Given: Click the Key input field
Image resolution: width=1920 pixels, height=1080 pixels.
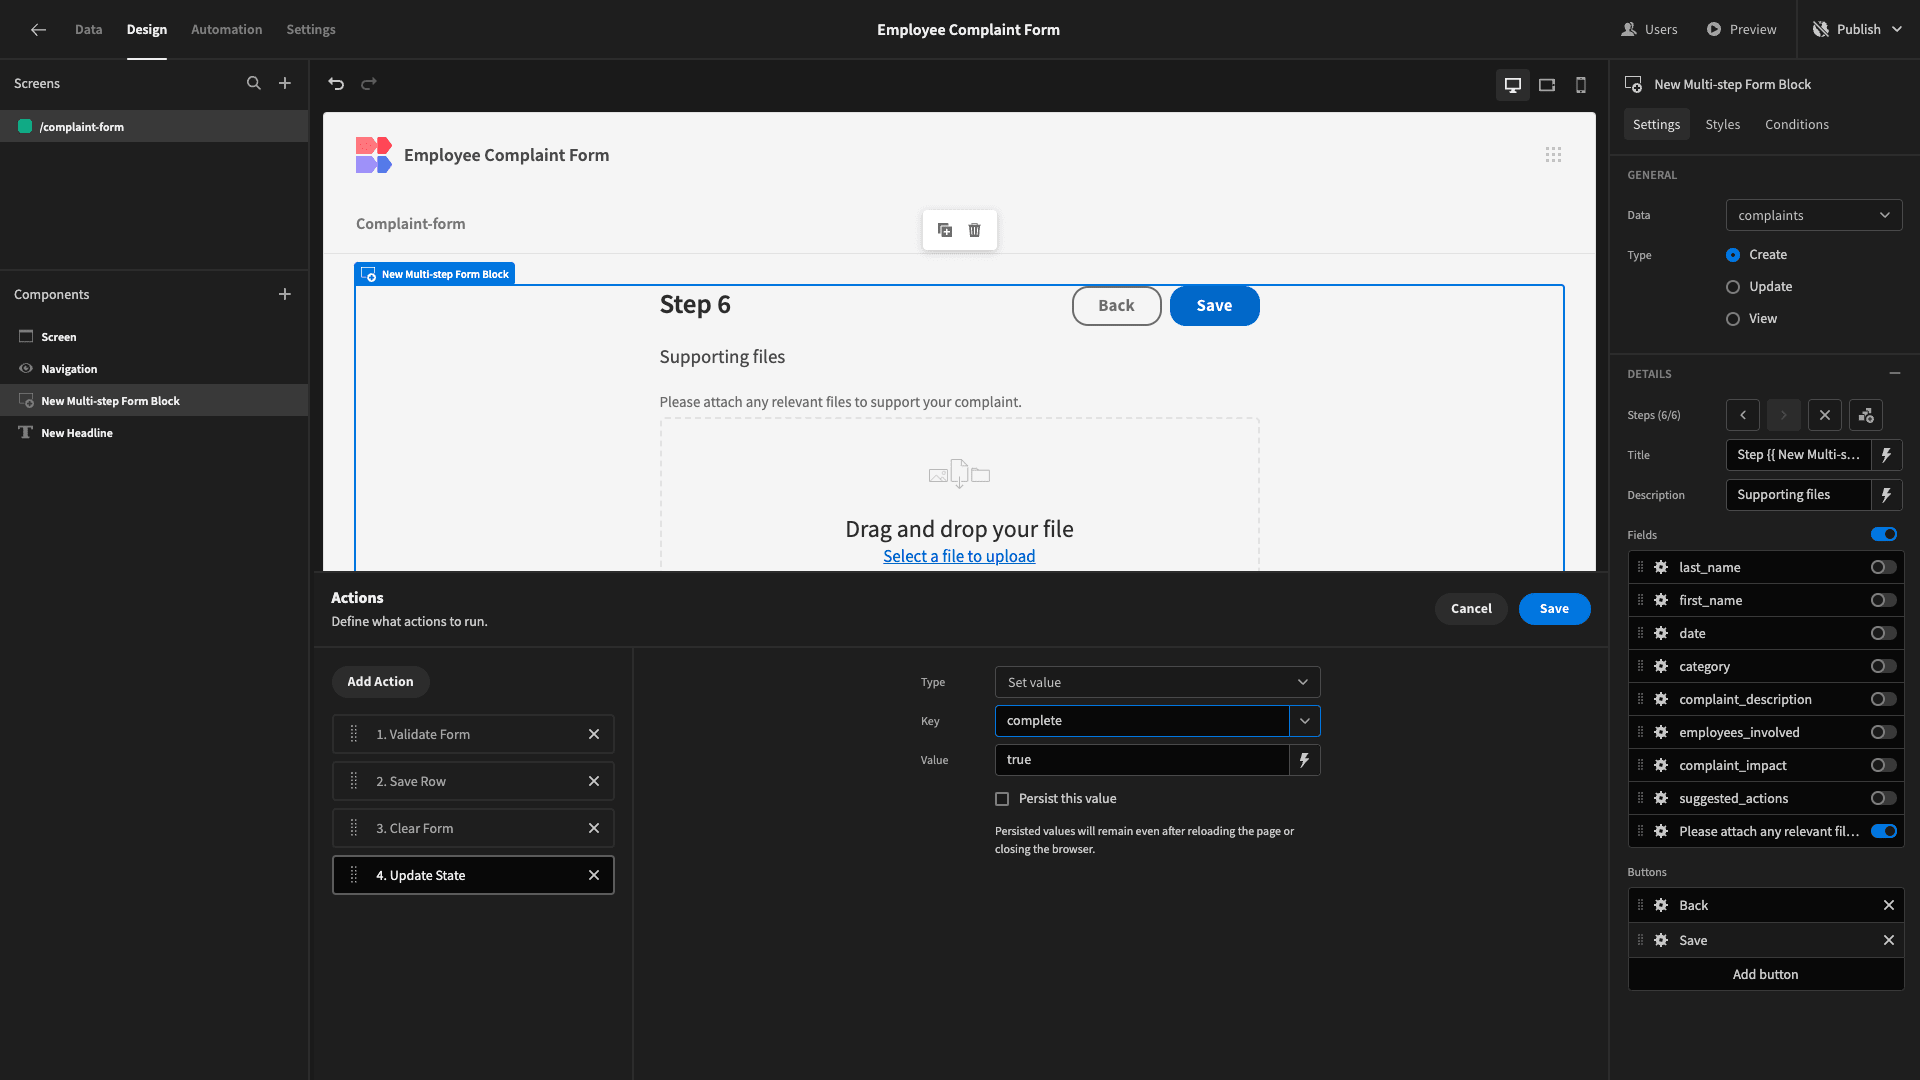Looking at the screenshot, I should 1142,721.
